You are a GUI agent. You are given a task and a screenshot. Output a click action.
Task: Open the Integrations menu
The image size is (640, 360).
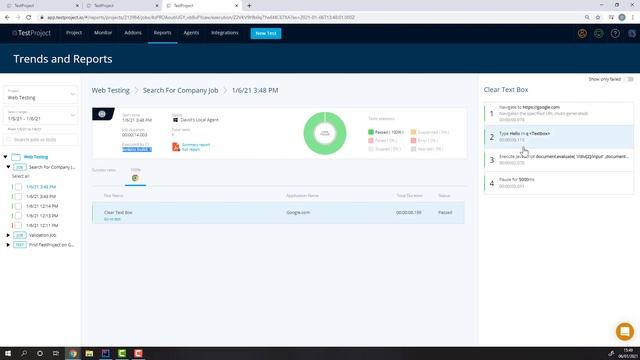coord(224,33)
